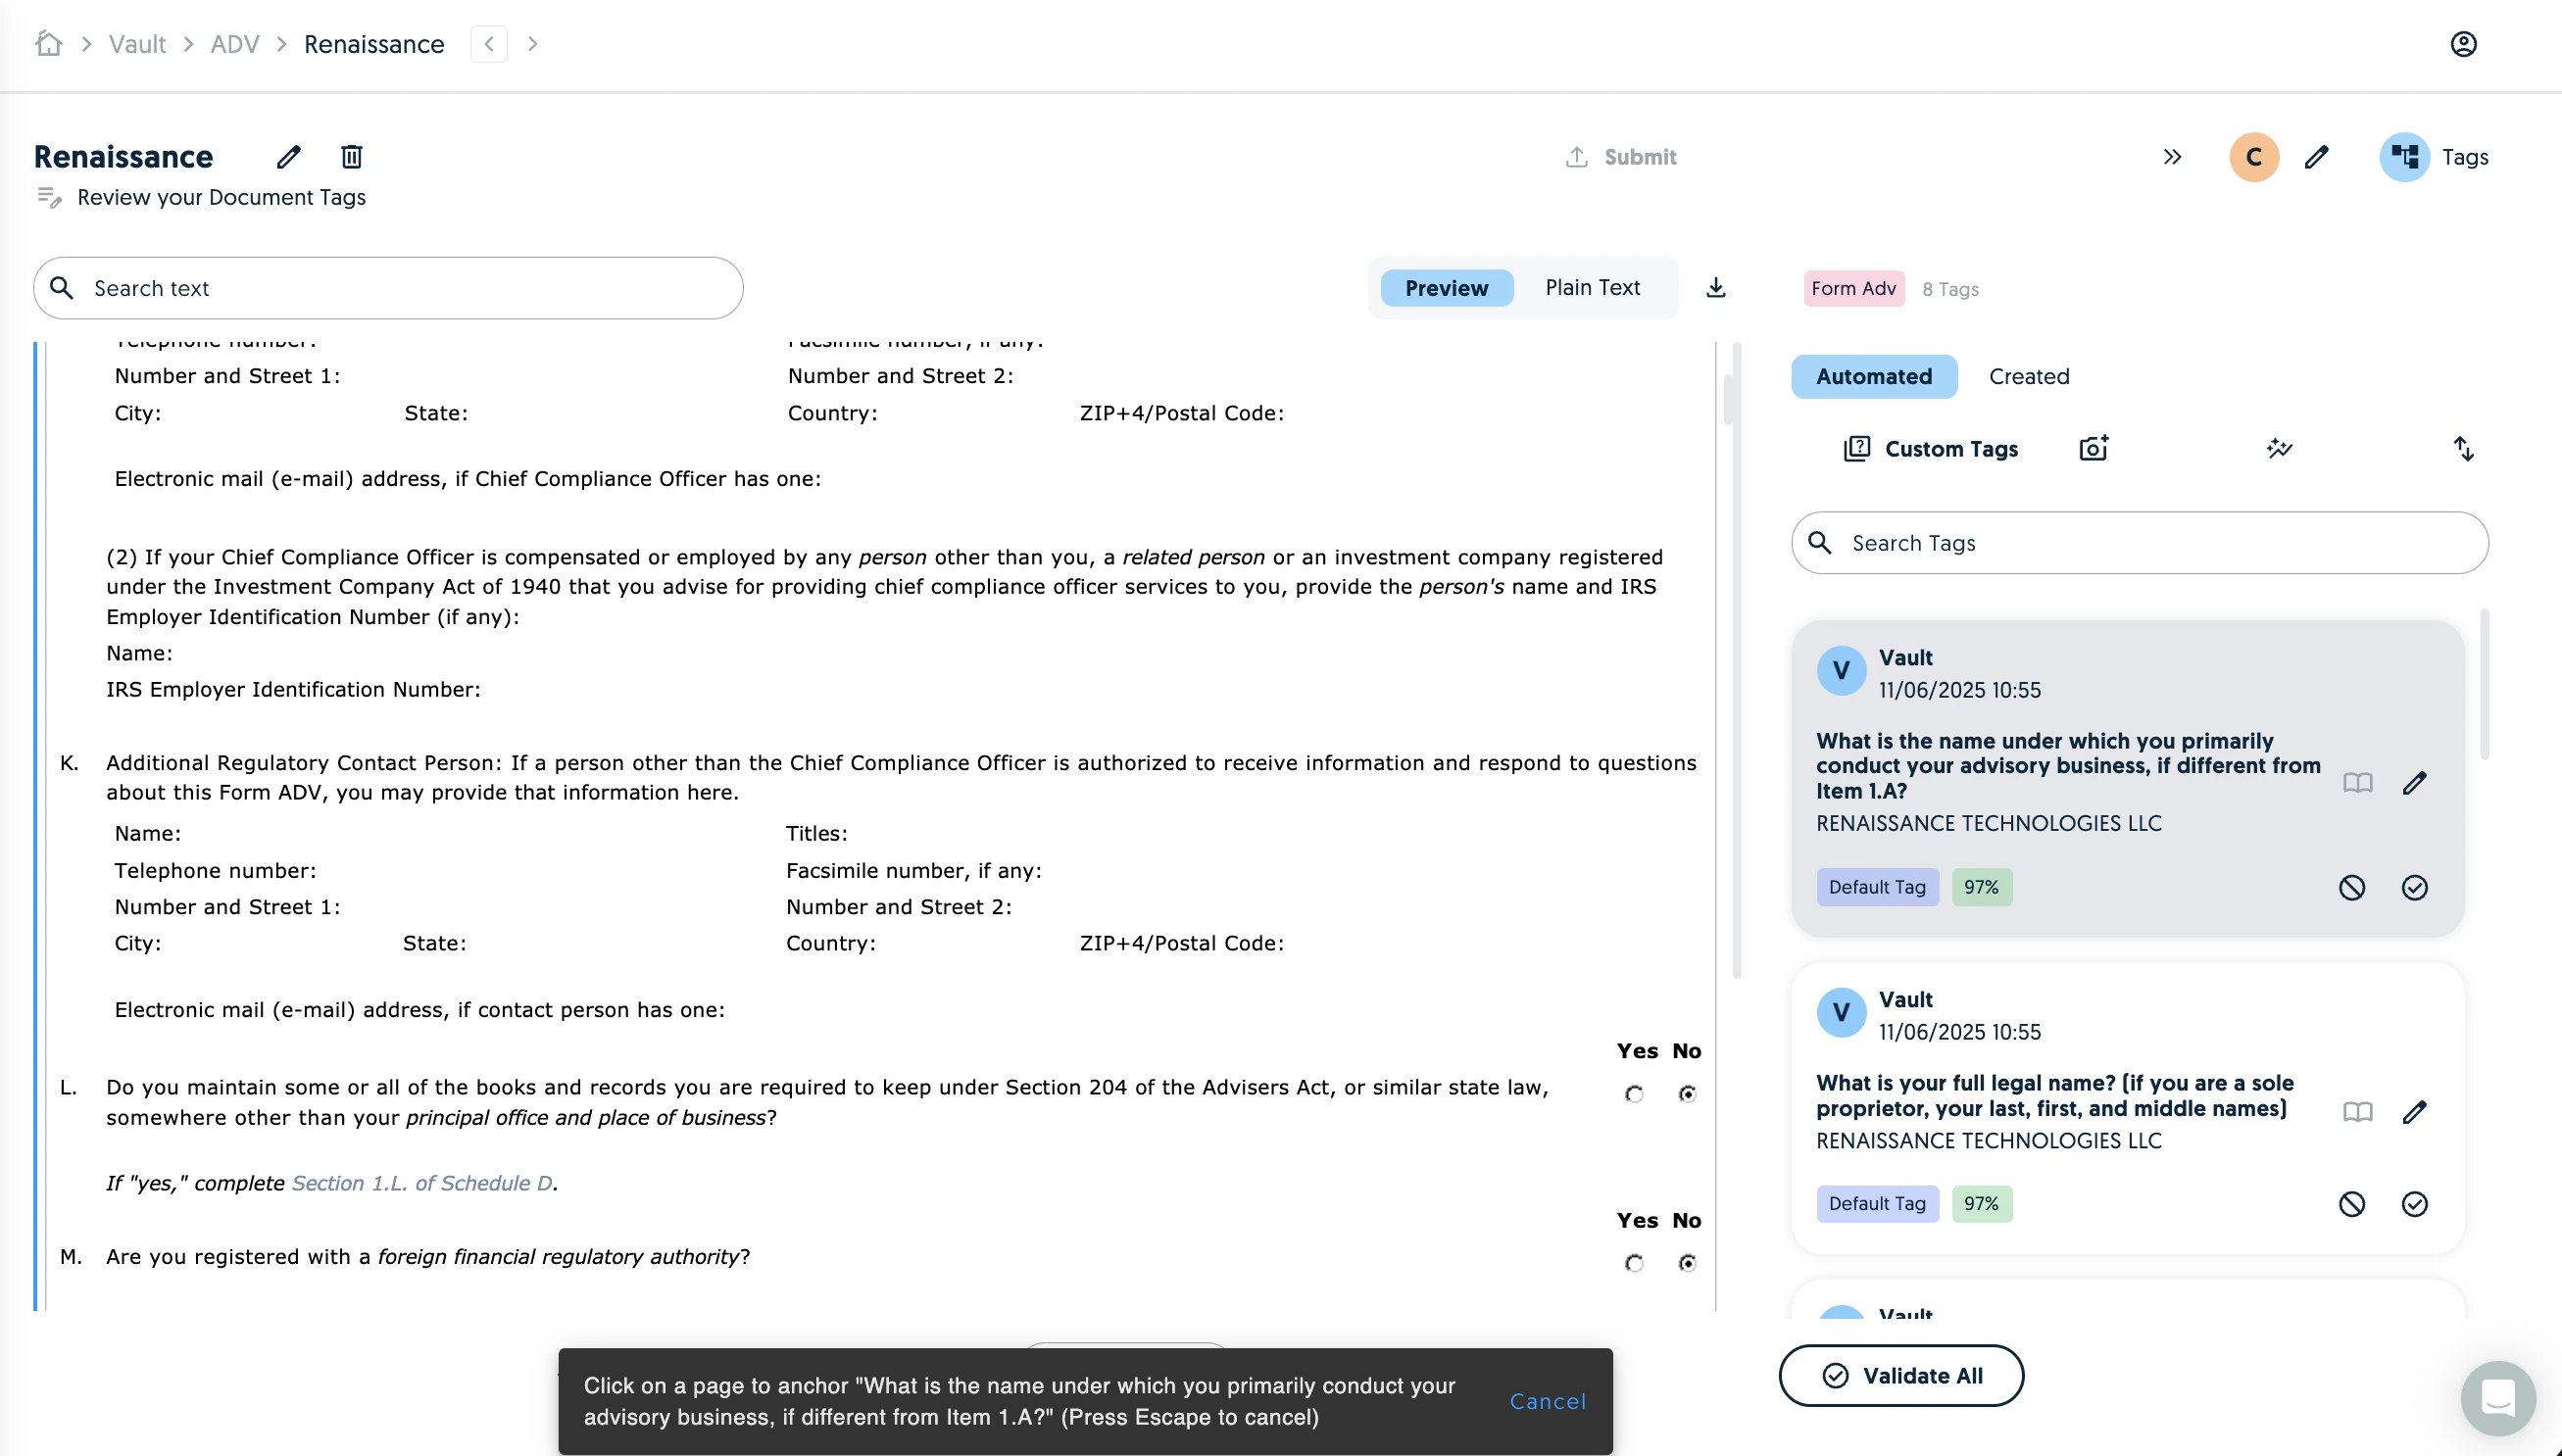Anchor tag on 'IRS Employer Identification Number:' line

[293, 689]
